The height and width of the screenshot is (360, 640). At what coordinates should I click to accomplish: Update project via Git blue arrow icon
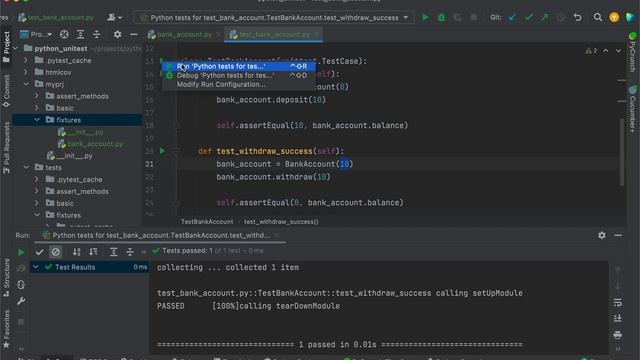point(513,18)
